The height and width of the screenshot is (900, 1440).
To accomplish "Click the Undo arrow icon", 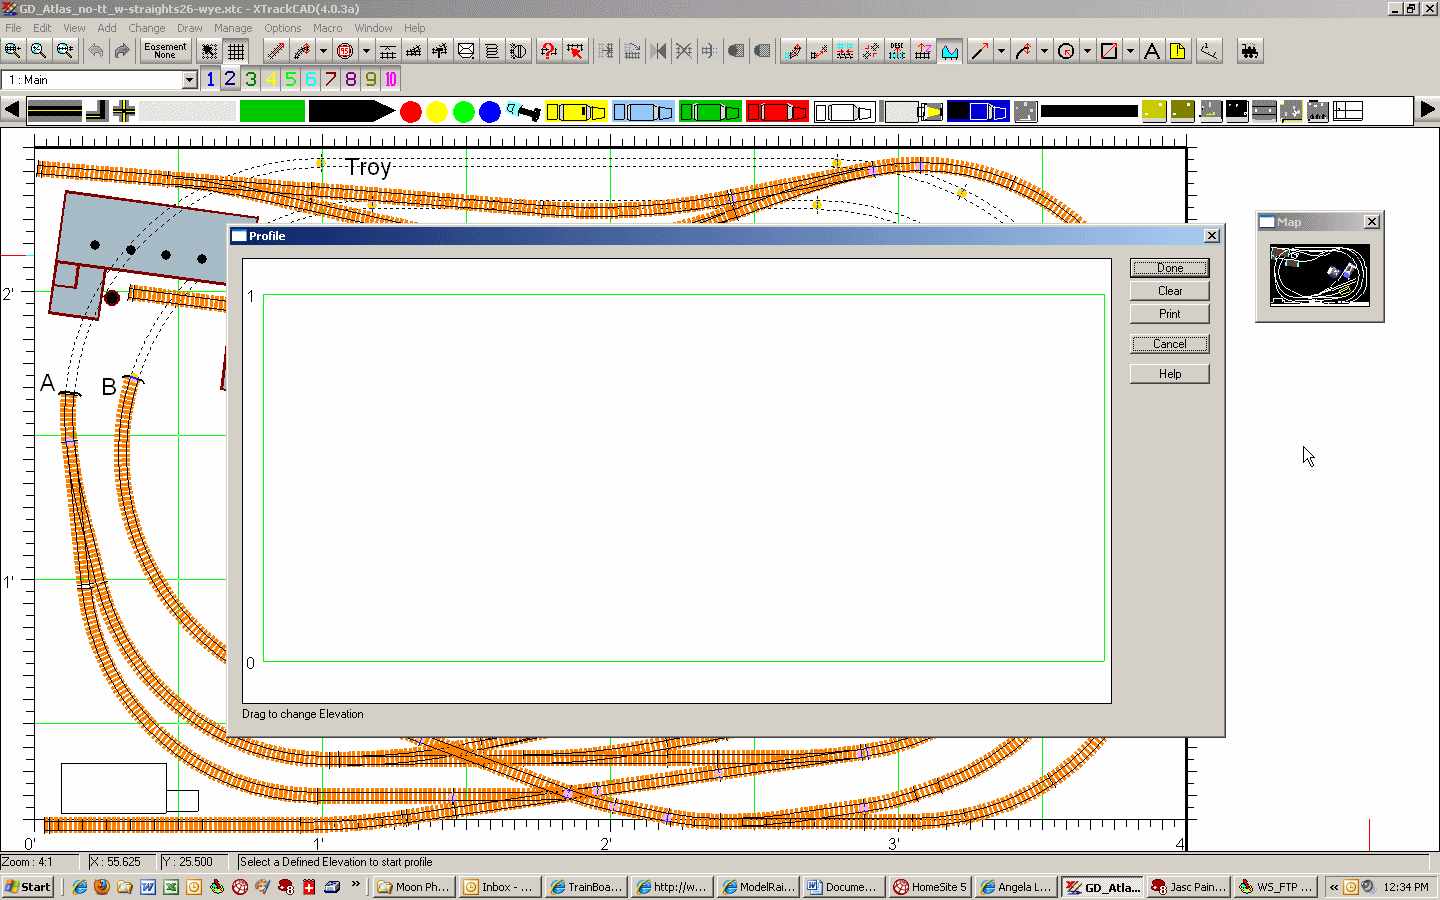I will (x=96, y=51).
